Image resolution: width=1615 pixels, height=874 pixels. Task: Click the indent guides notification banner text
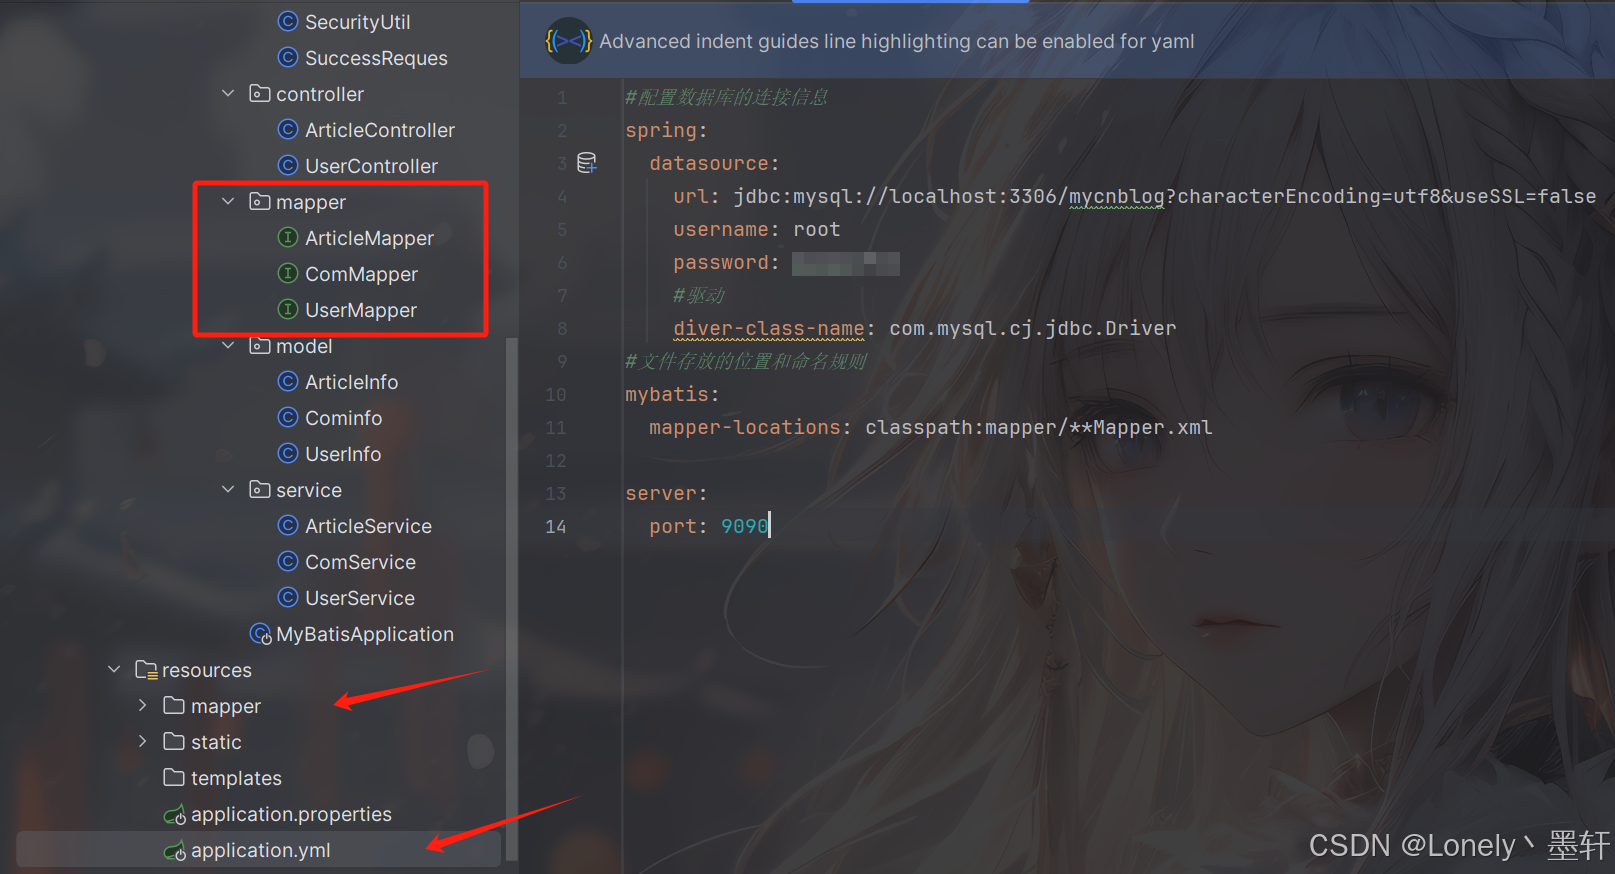[897, 41]
